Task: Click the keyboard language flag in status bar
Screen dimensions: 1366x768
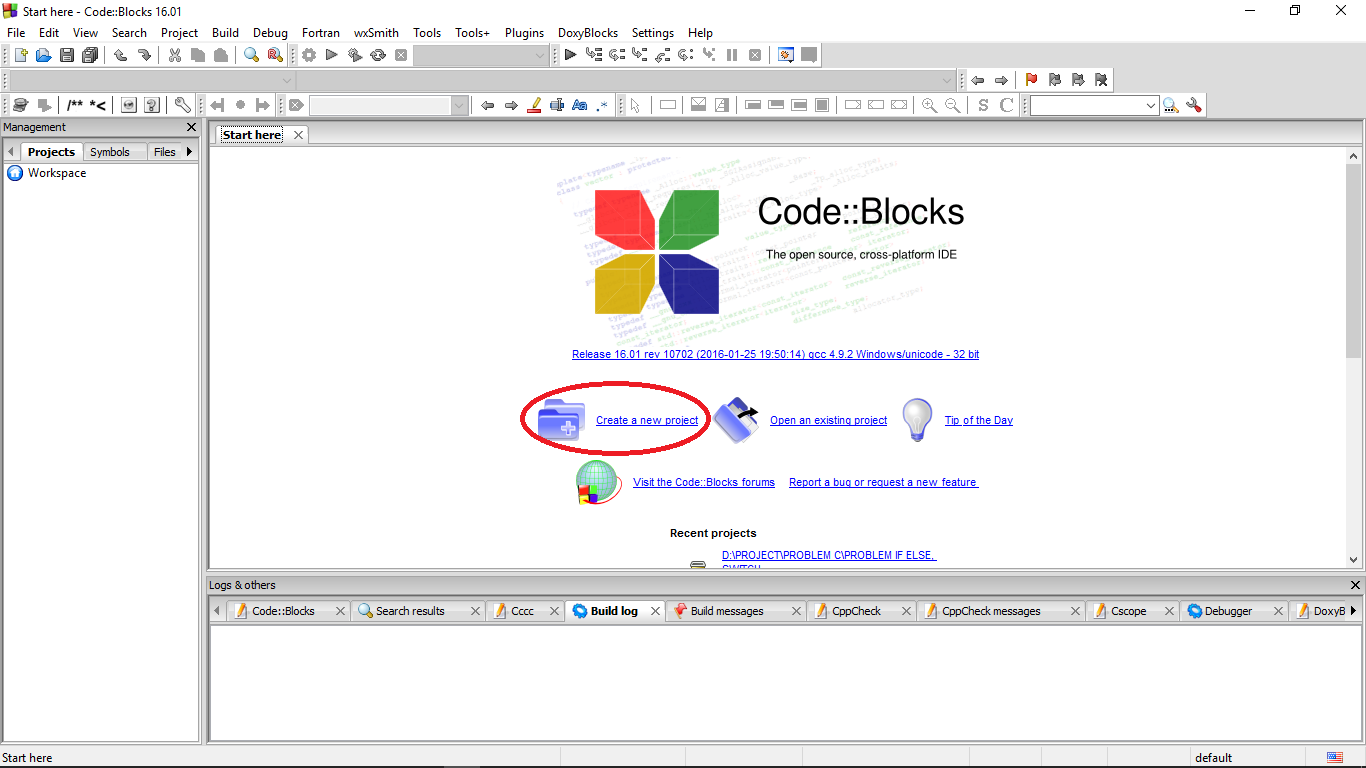Action: click(1335, 757)
